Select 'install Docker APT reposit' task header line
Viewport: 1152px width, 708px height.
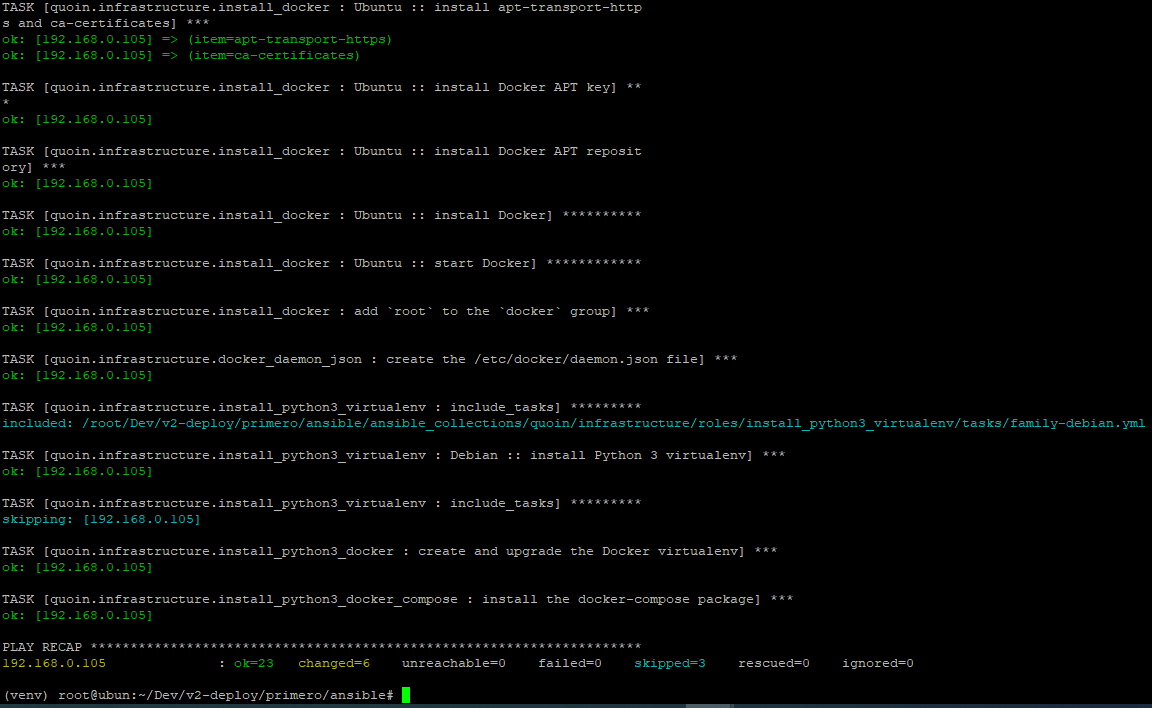point(321,151)
